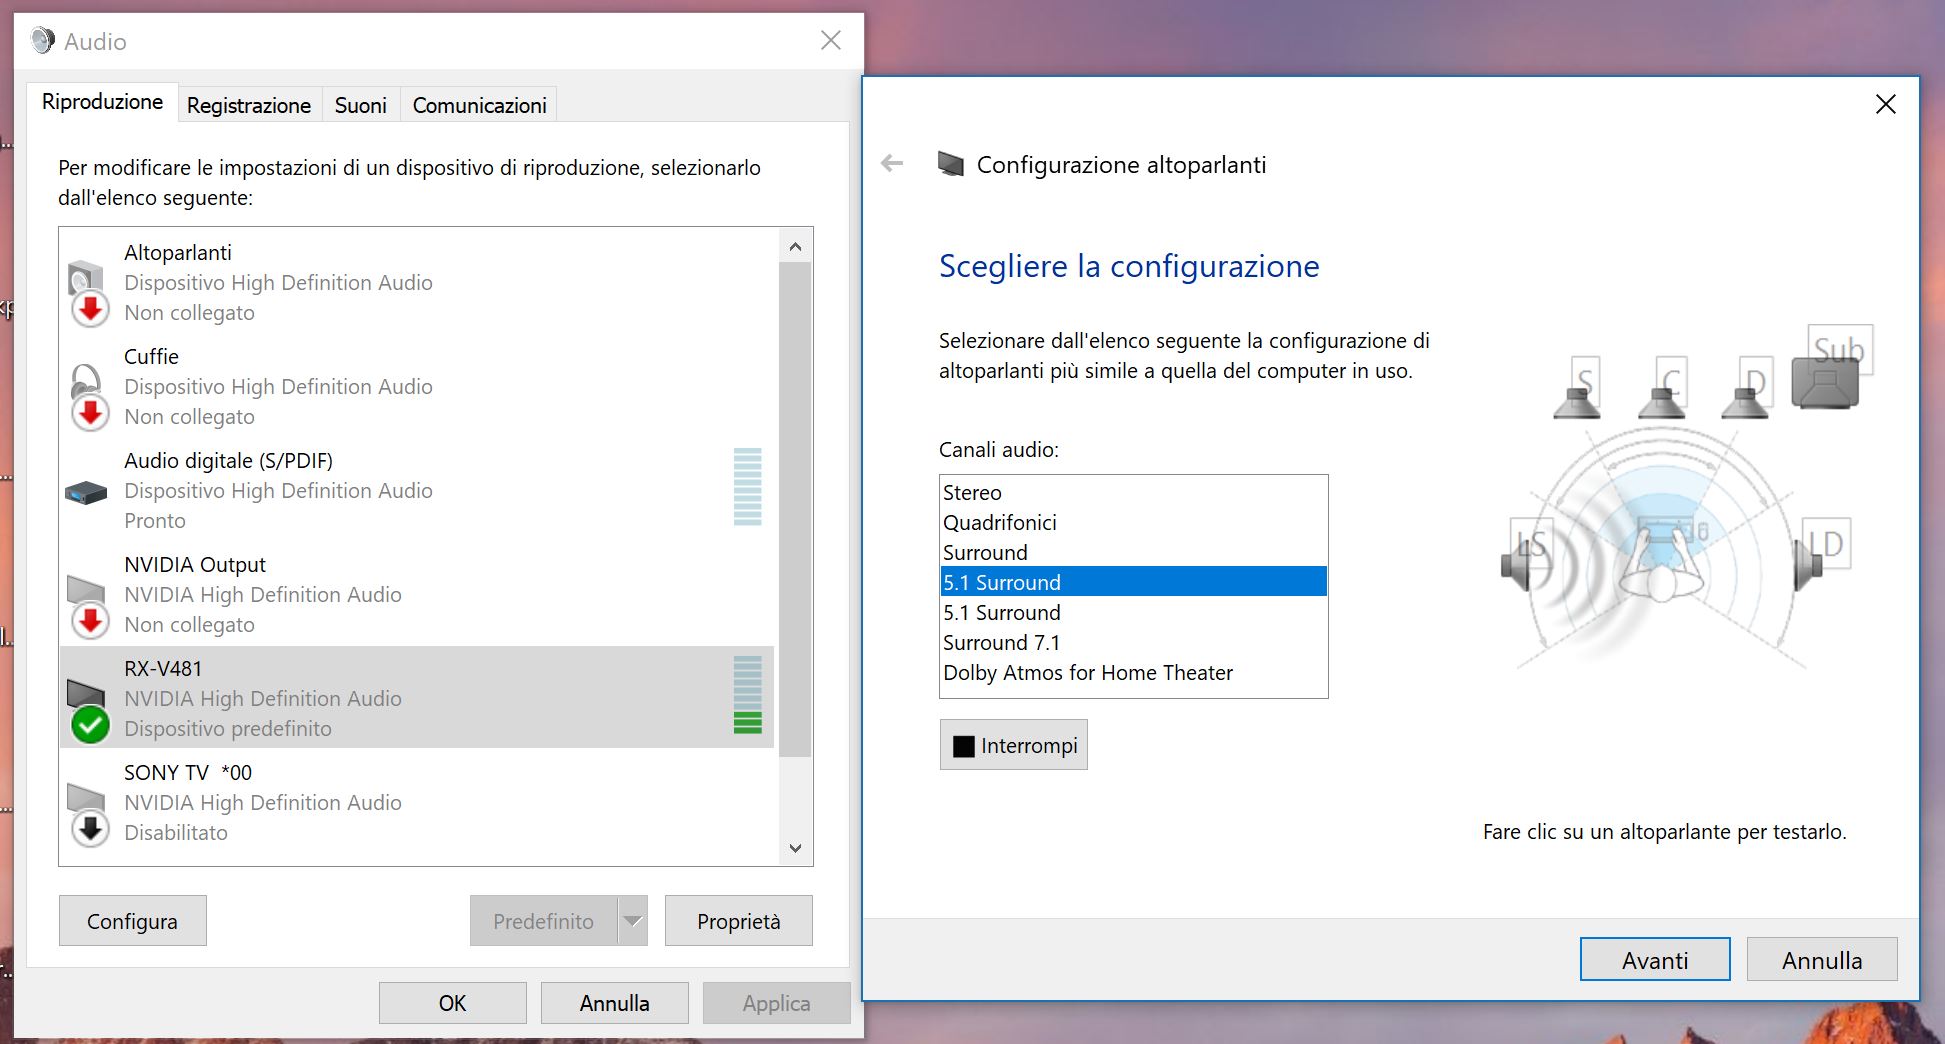This screenshot has width=1945, height=1044.
Task: Select Stereo audio channels
Action: 1134,492
